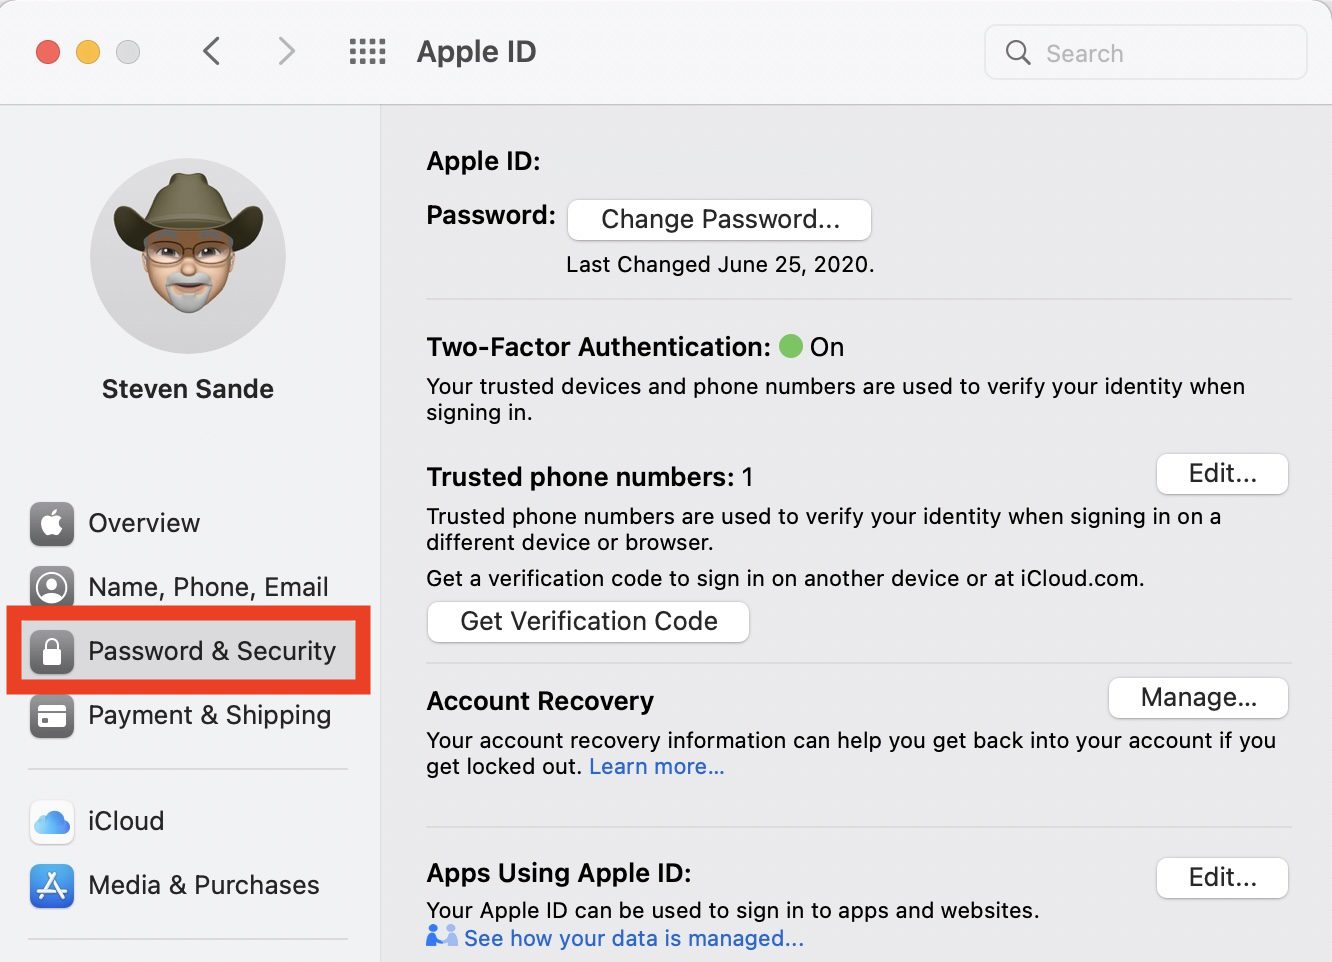Open See how your data is managed link
Viewport: 1332px width, 962px height.
pos(633,938)
